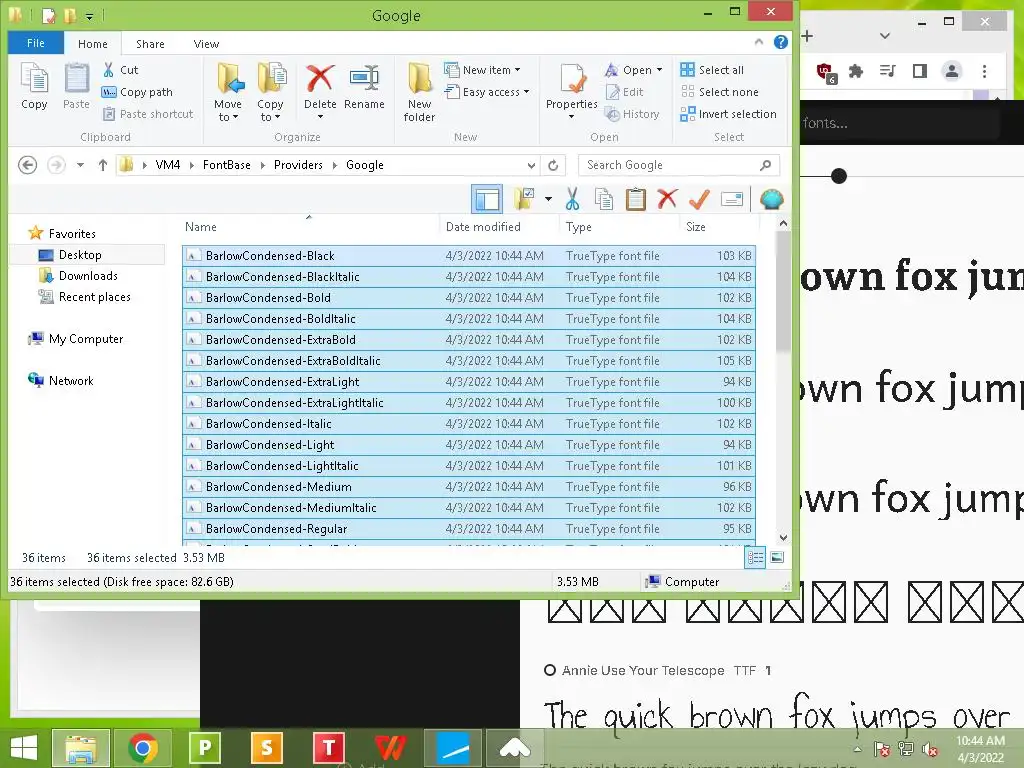Switch to large icons view in status bar

tap(777, 558)
